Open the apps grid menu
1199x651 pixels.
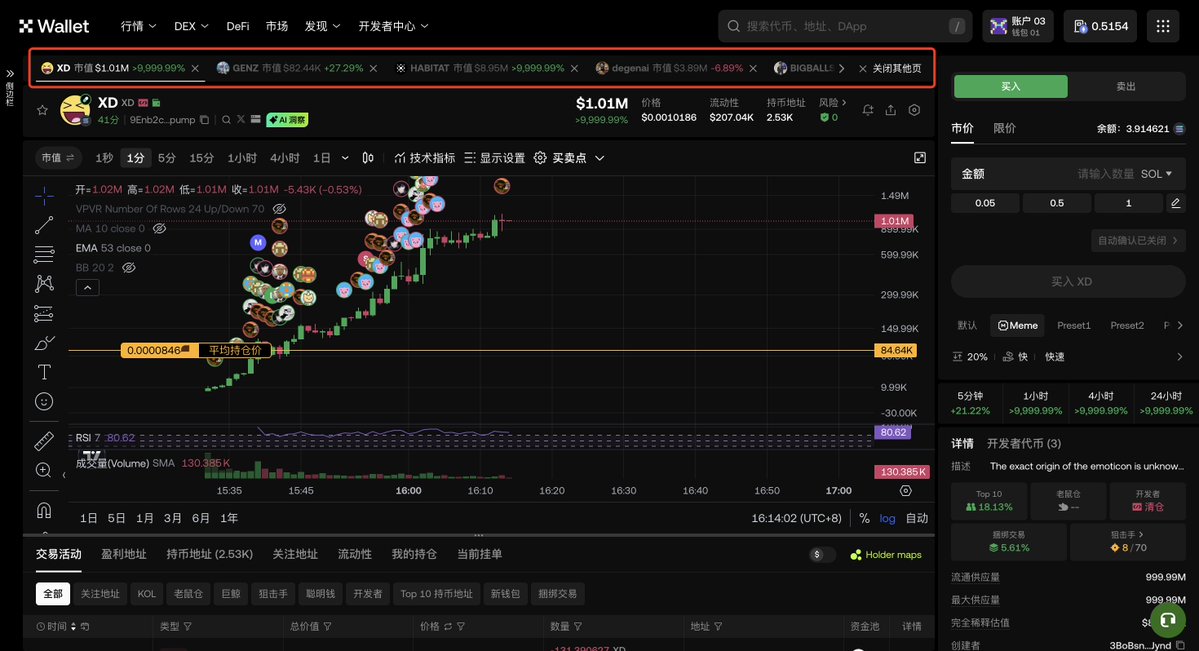1163,26
